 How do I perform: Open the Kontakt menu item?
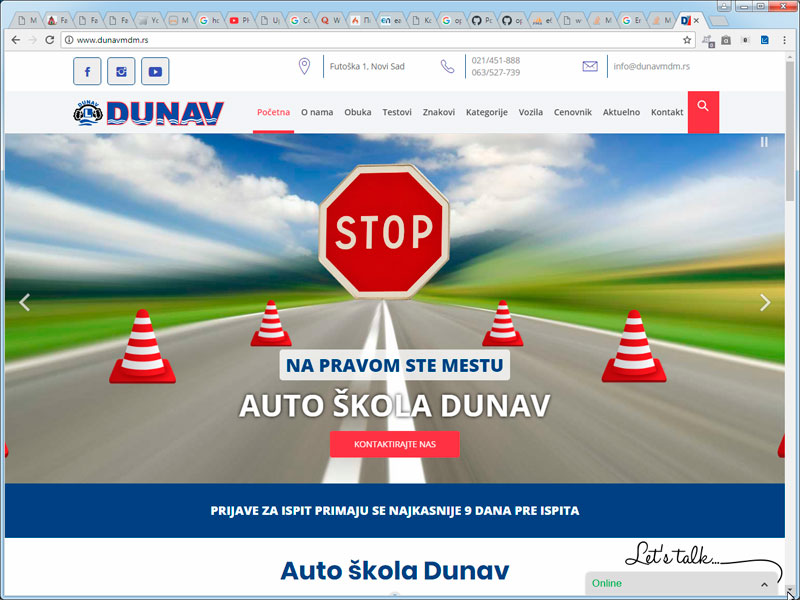[667, 112]
